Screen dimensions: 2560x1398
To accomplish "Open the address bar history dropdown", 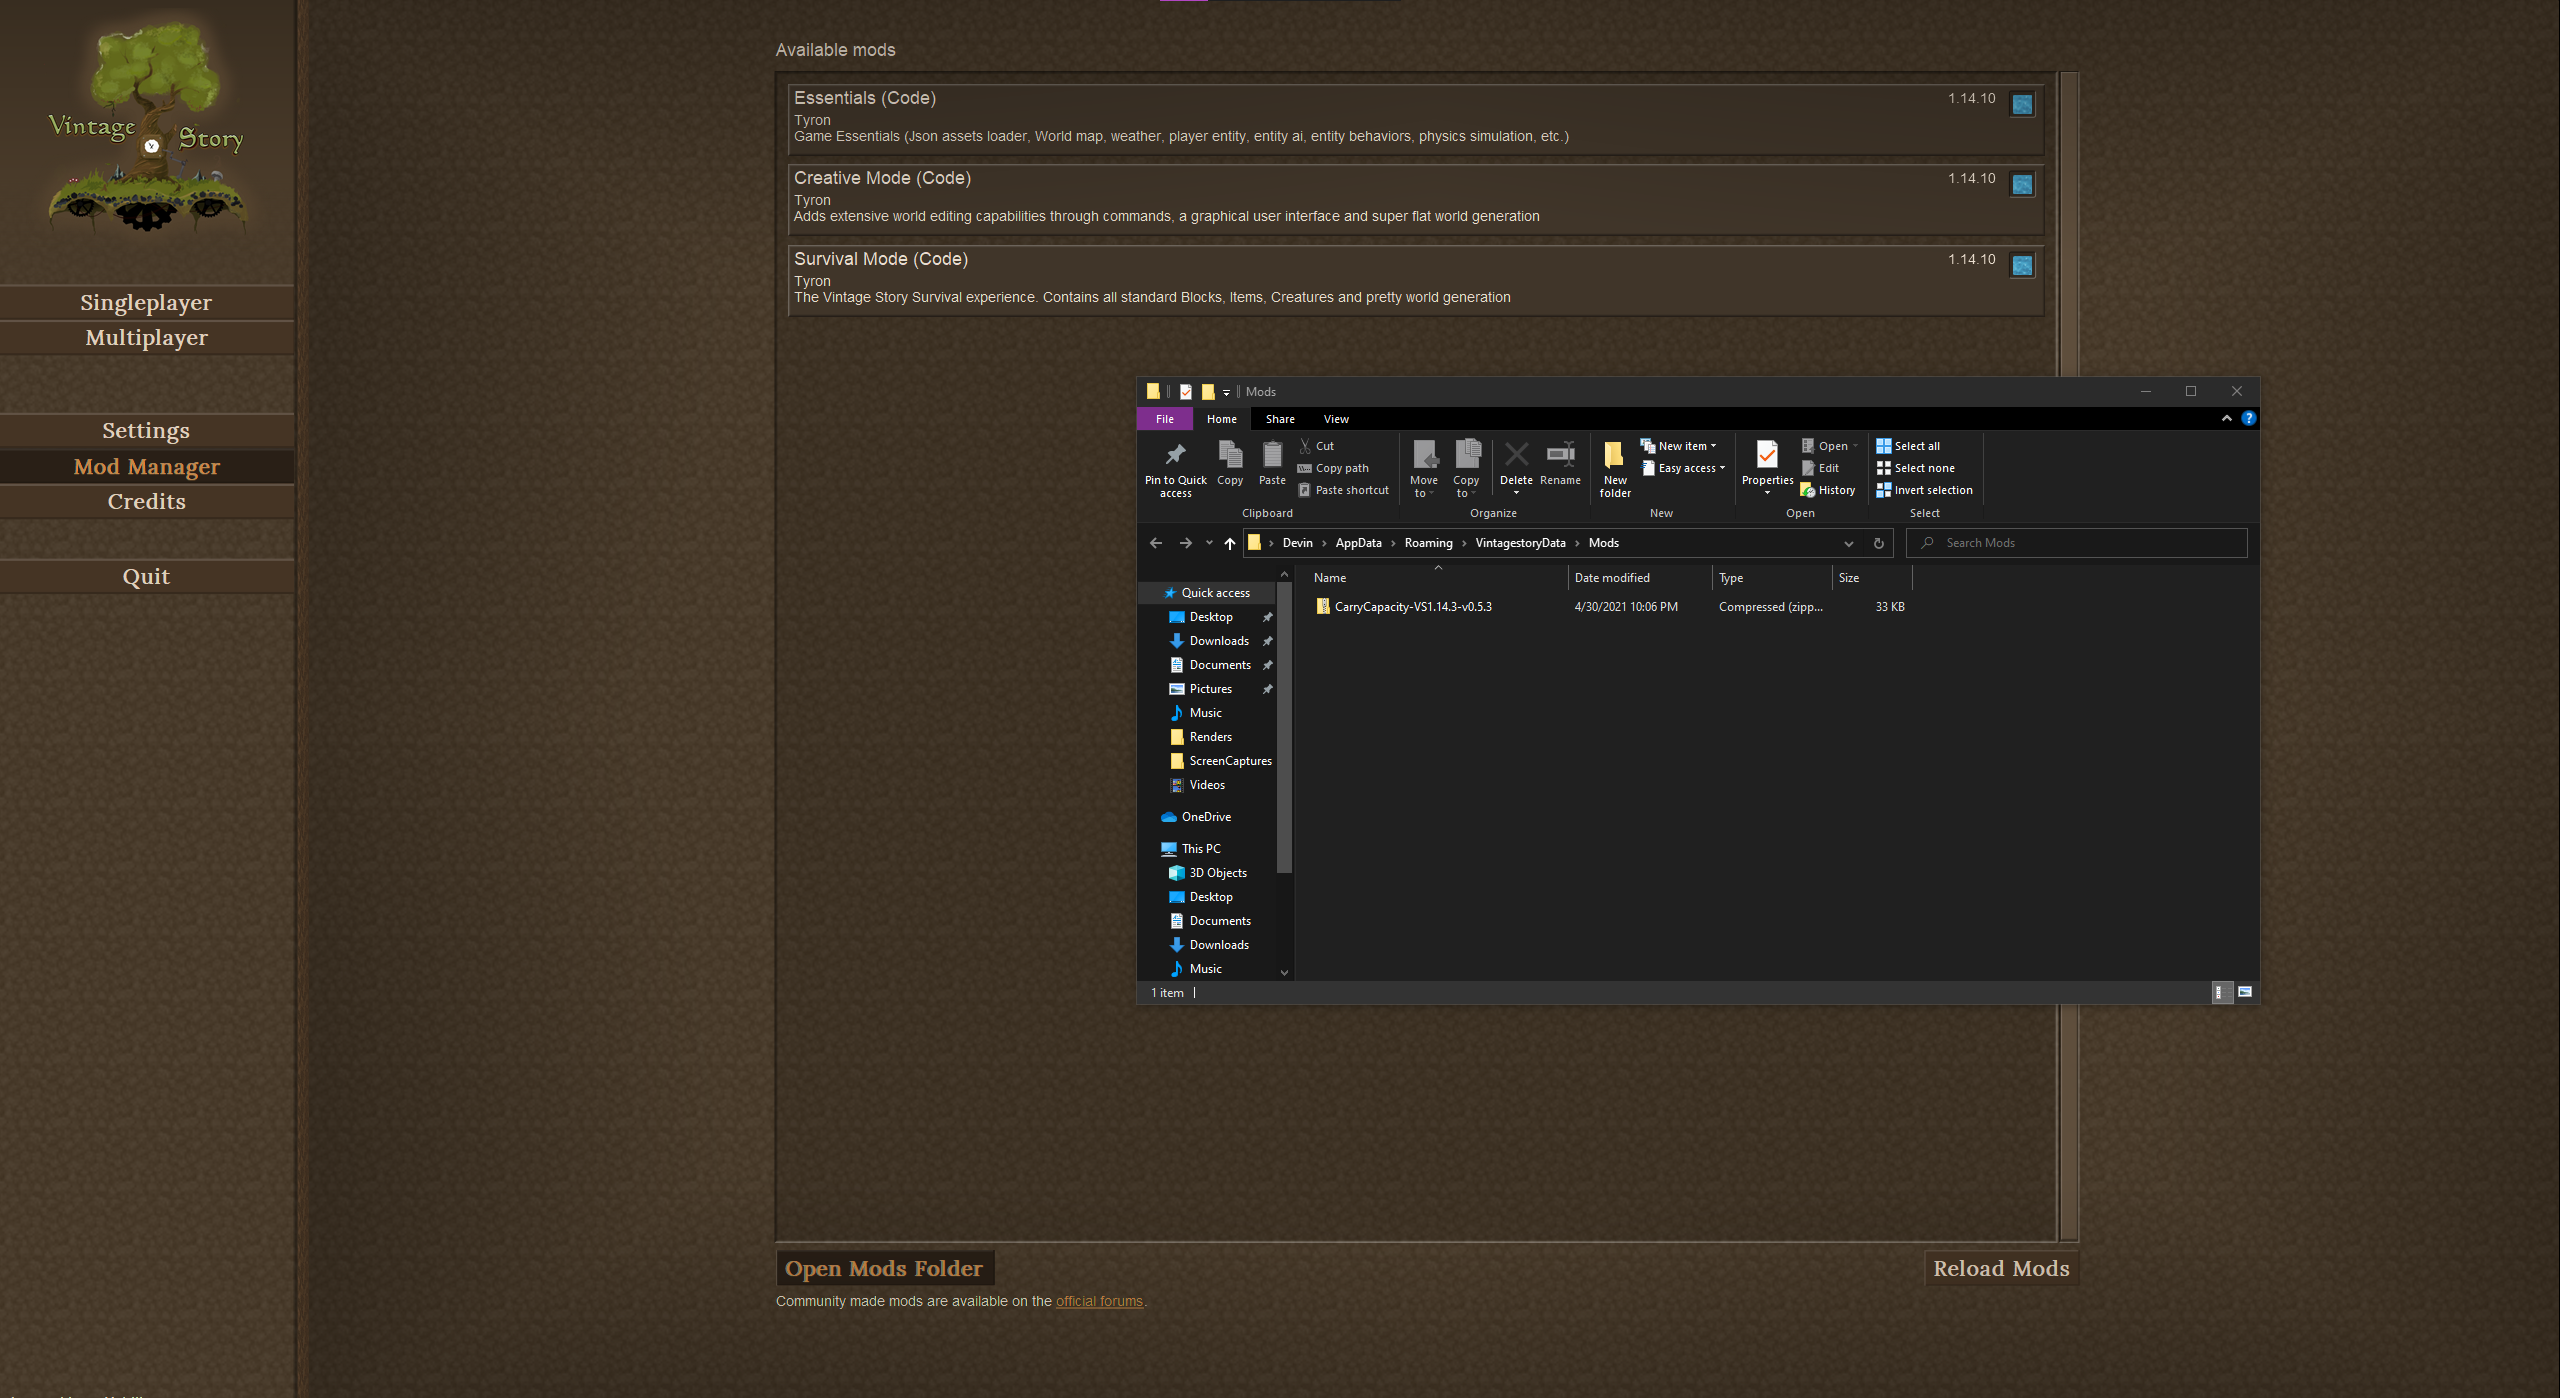I will coord(1848,543).
